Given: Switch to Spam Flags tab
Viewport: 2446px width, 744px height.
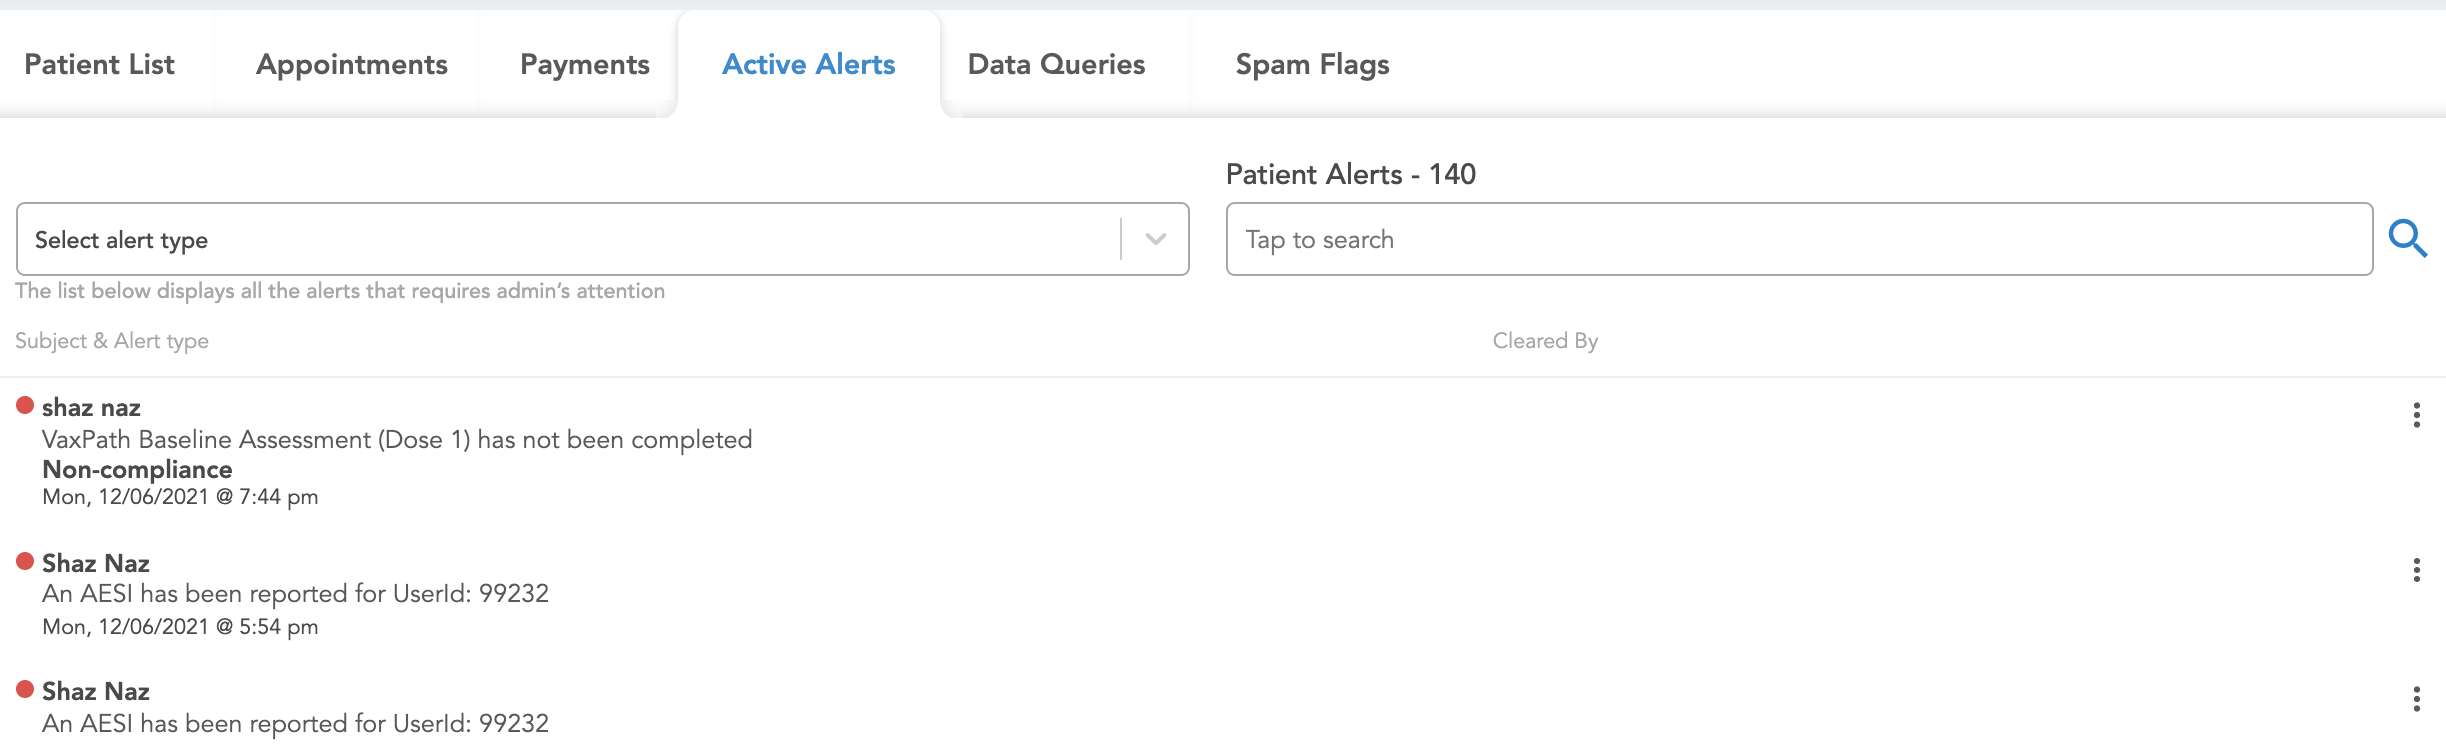Looking at the screenshot, I should pos(1312,64).
